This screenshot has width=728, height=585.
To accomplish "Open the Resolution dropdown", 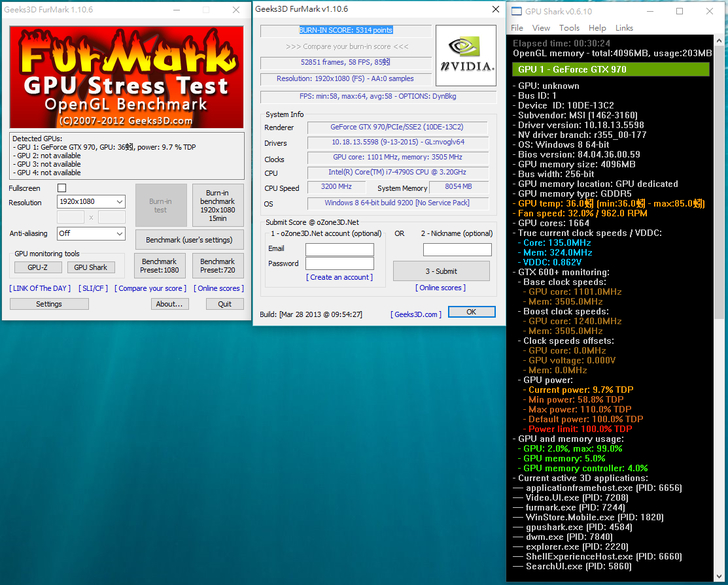I will coord(91,202).
